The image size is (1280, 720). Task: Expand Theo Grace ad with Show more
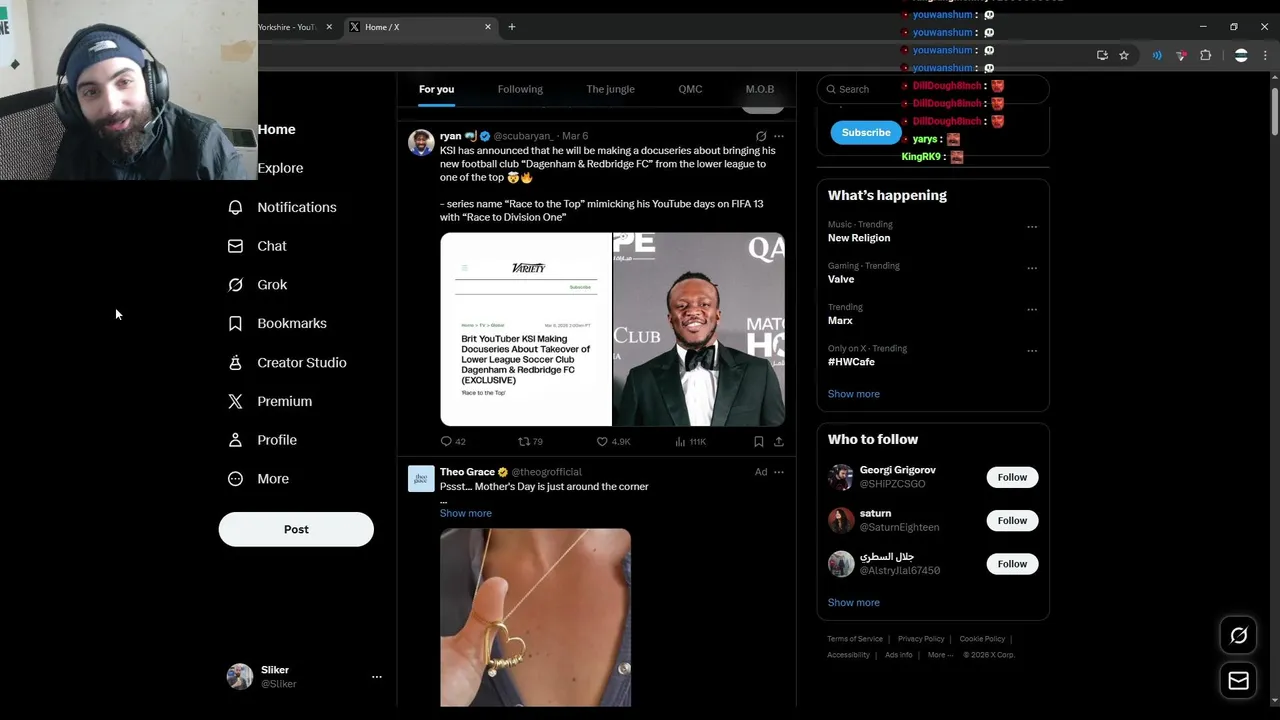tap(466, 513)
